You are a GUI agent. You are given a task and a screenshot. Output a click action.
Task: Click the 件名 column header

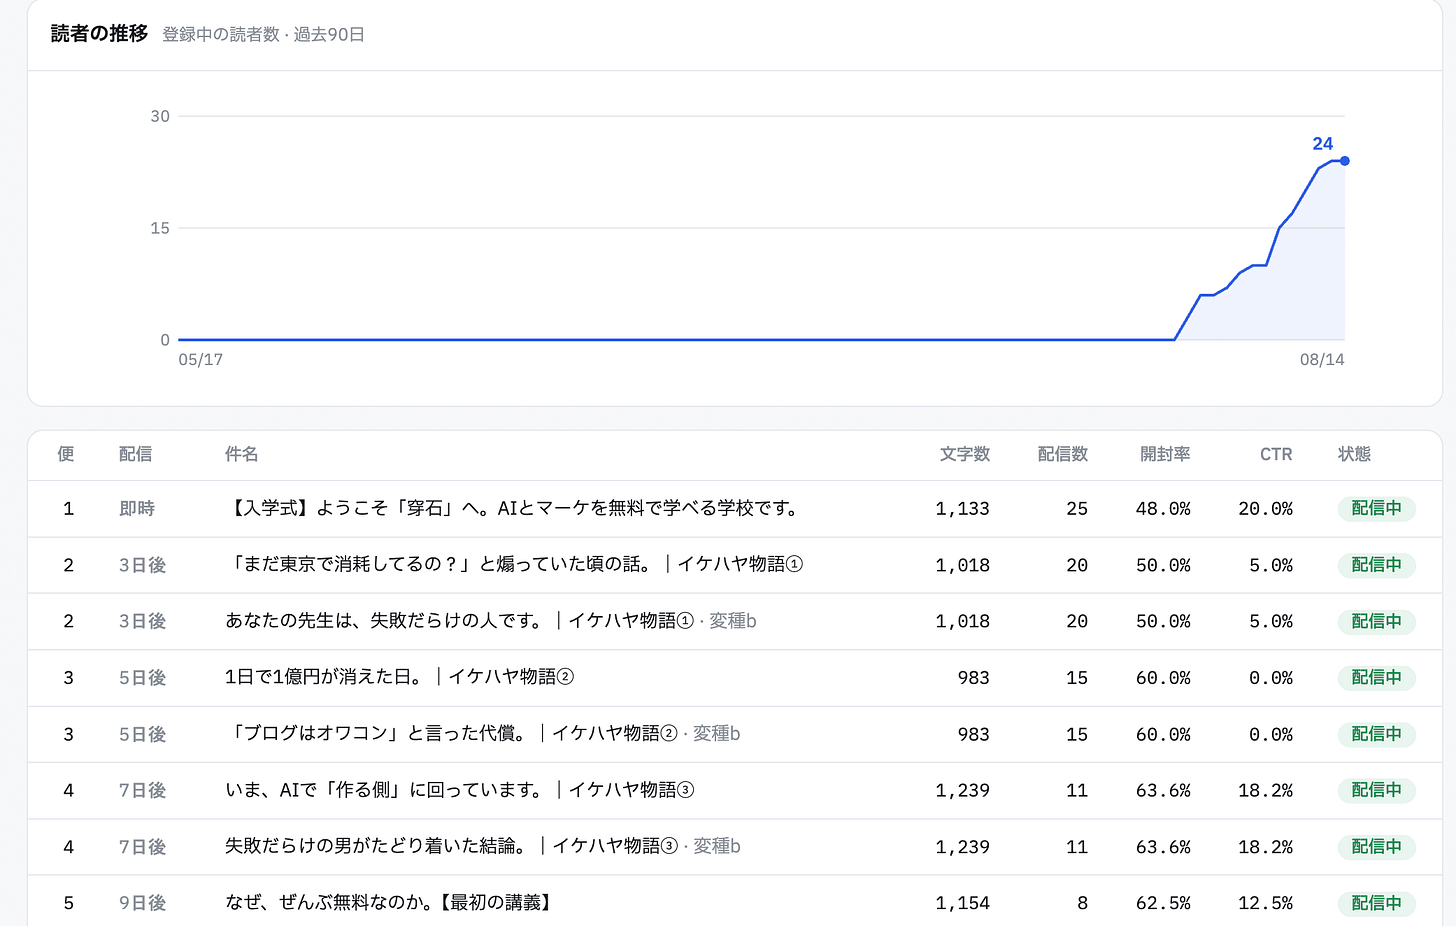[x=241, y=454]
